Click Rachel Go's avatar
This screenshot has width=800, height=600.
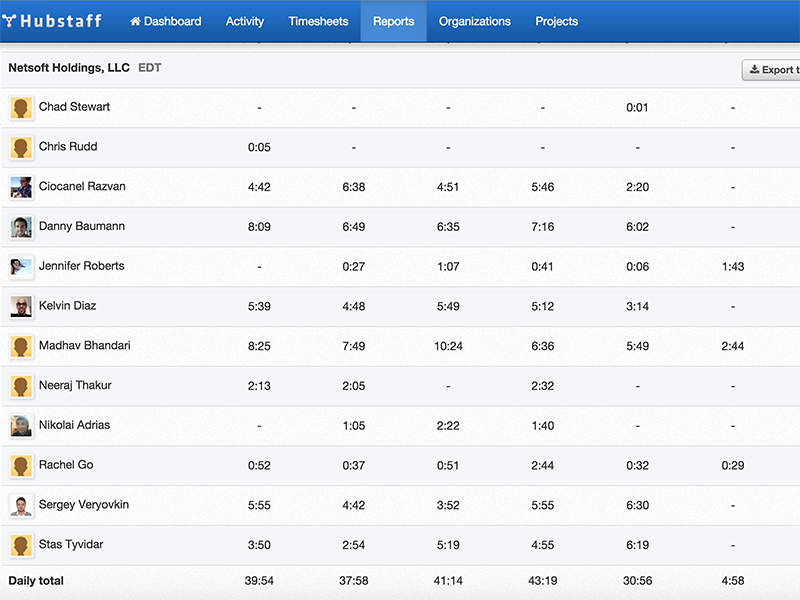tap(21, 466)
